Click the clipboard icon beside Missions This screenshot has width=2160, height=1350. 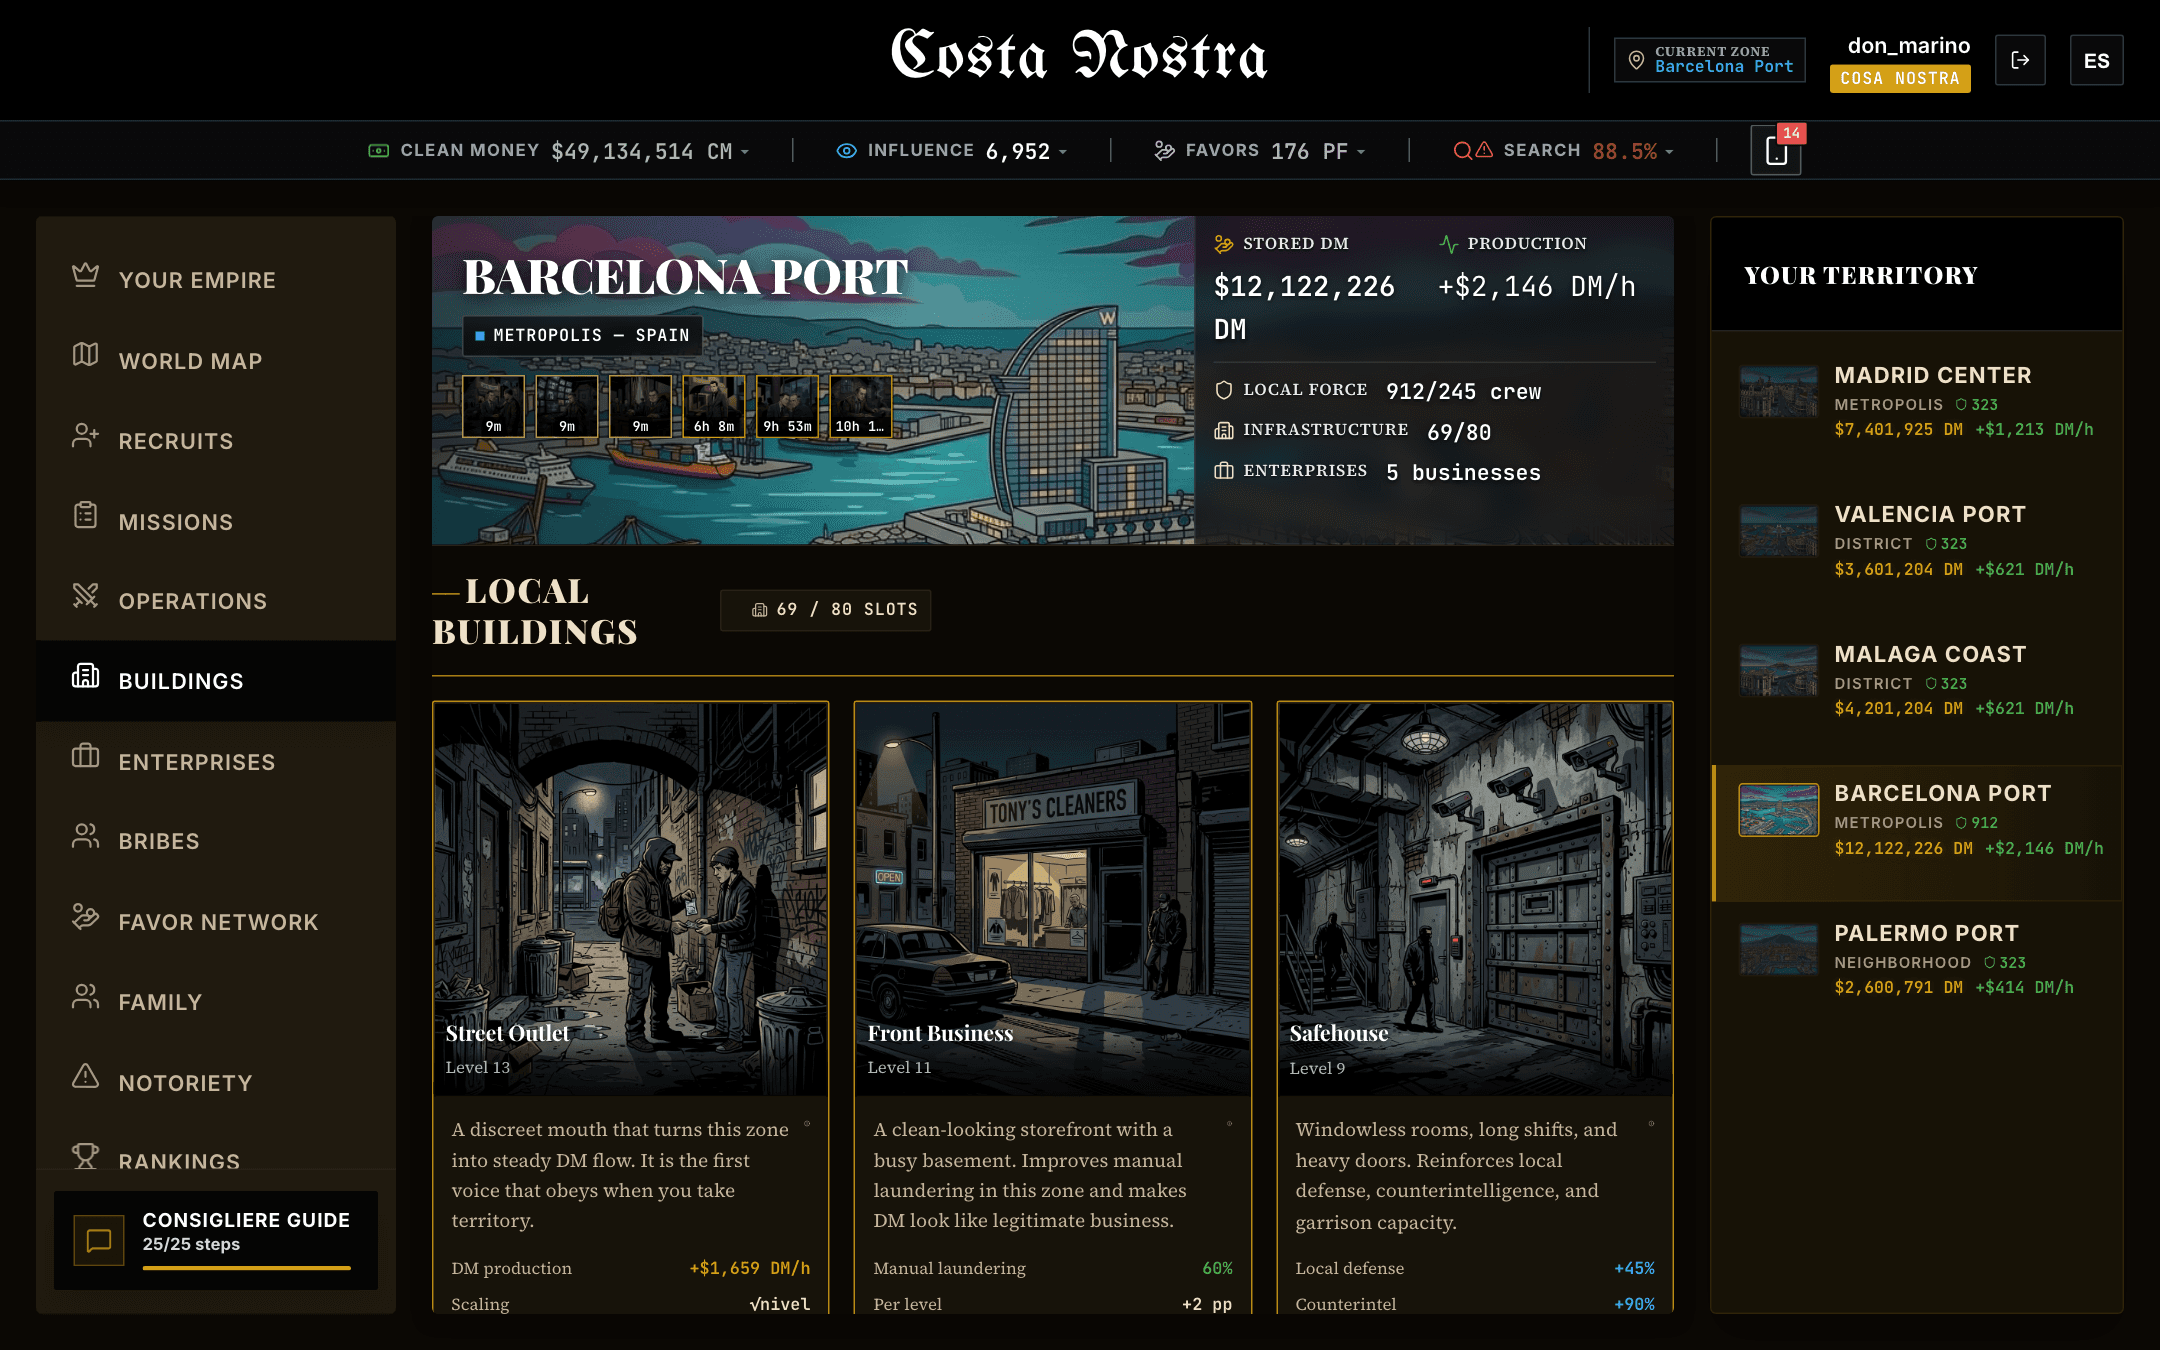tap(85, 515)
